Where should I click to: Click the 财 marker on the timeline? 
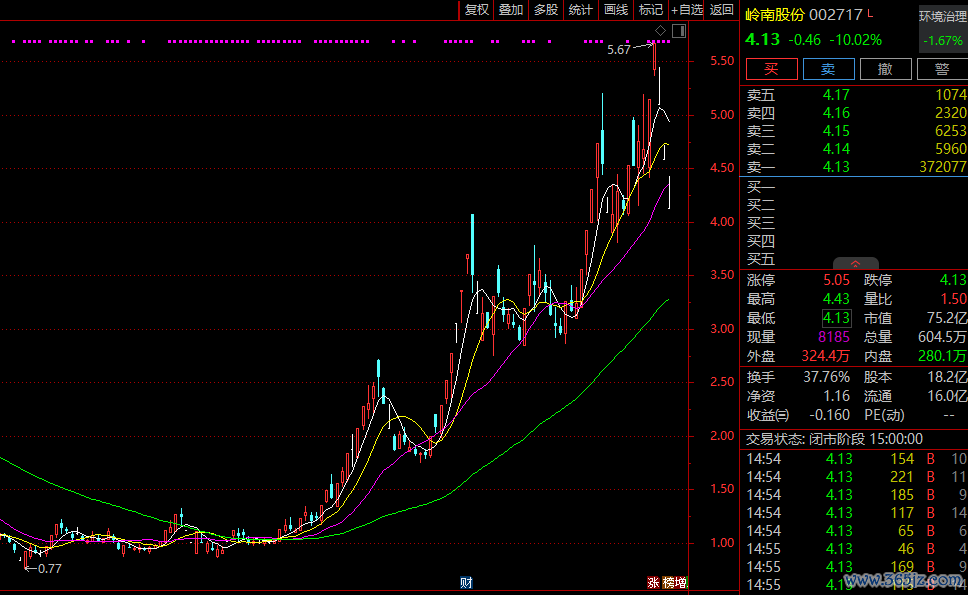(465, 582)
